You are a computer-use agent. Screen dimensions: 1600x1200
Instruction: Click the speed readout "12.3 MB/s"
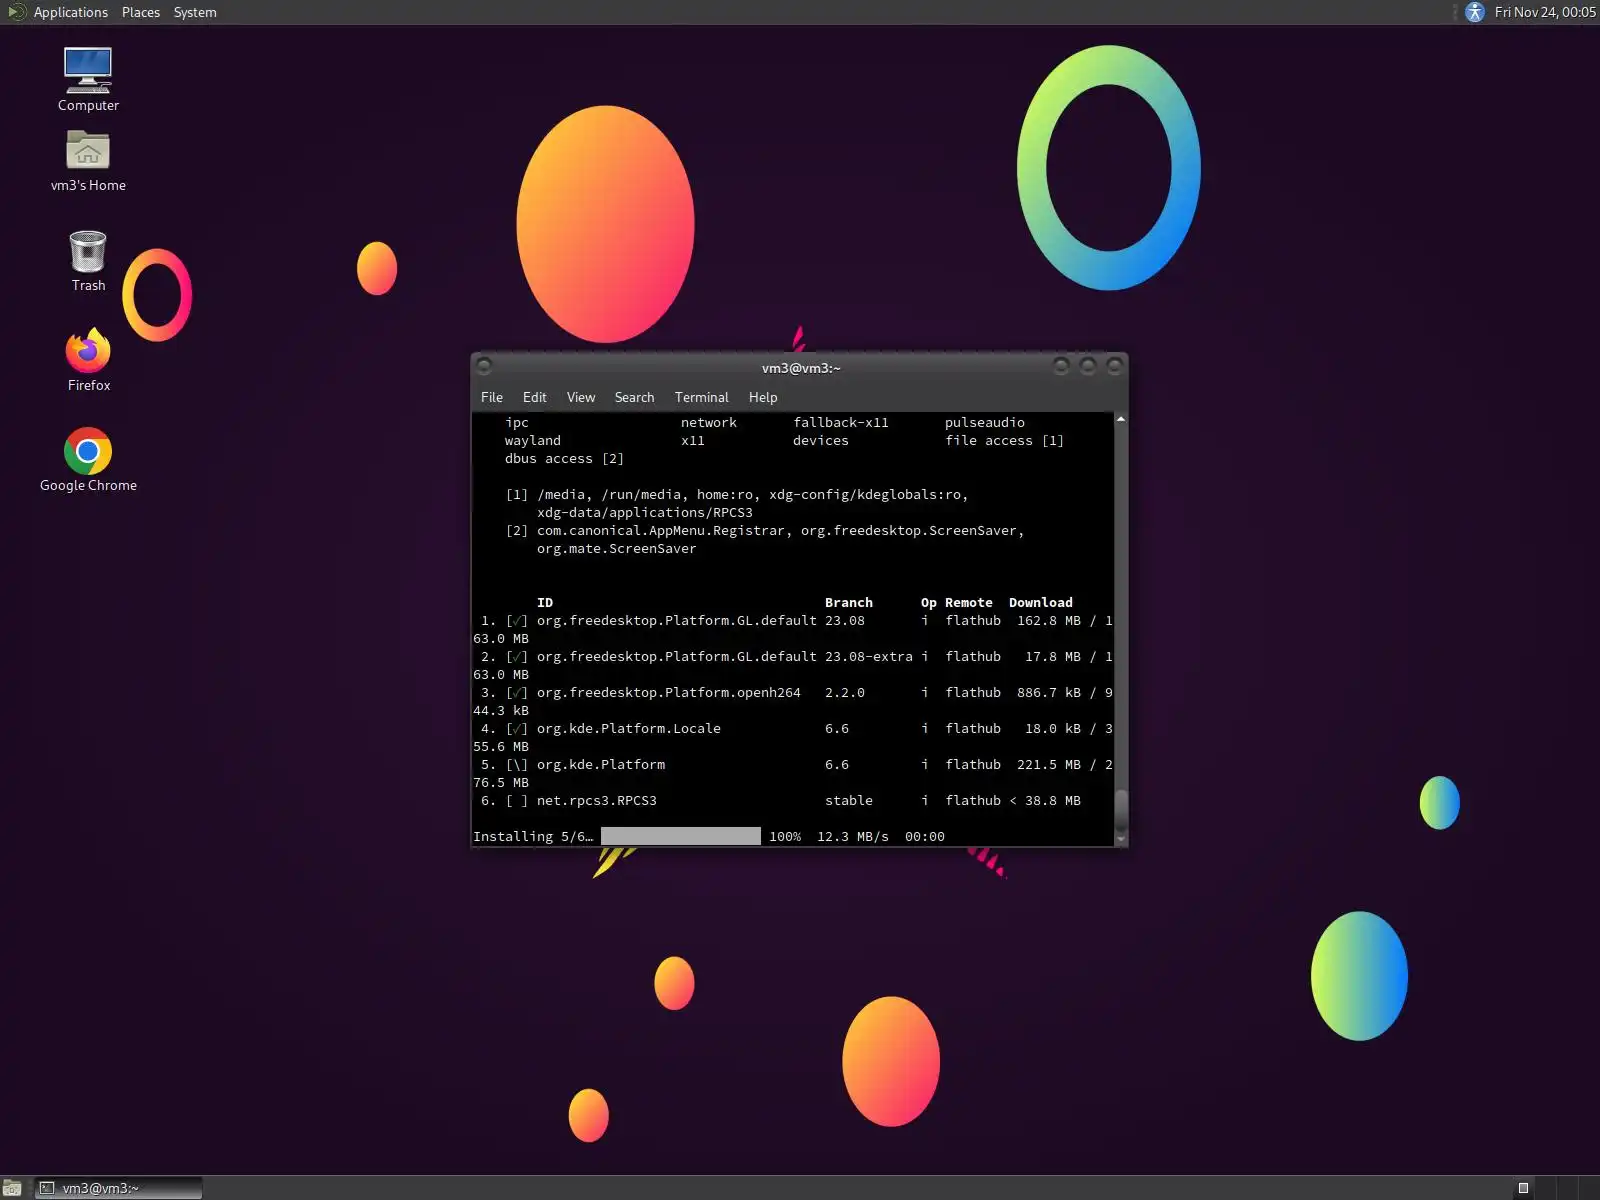tap(853, 836)
